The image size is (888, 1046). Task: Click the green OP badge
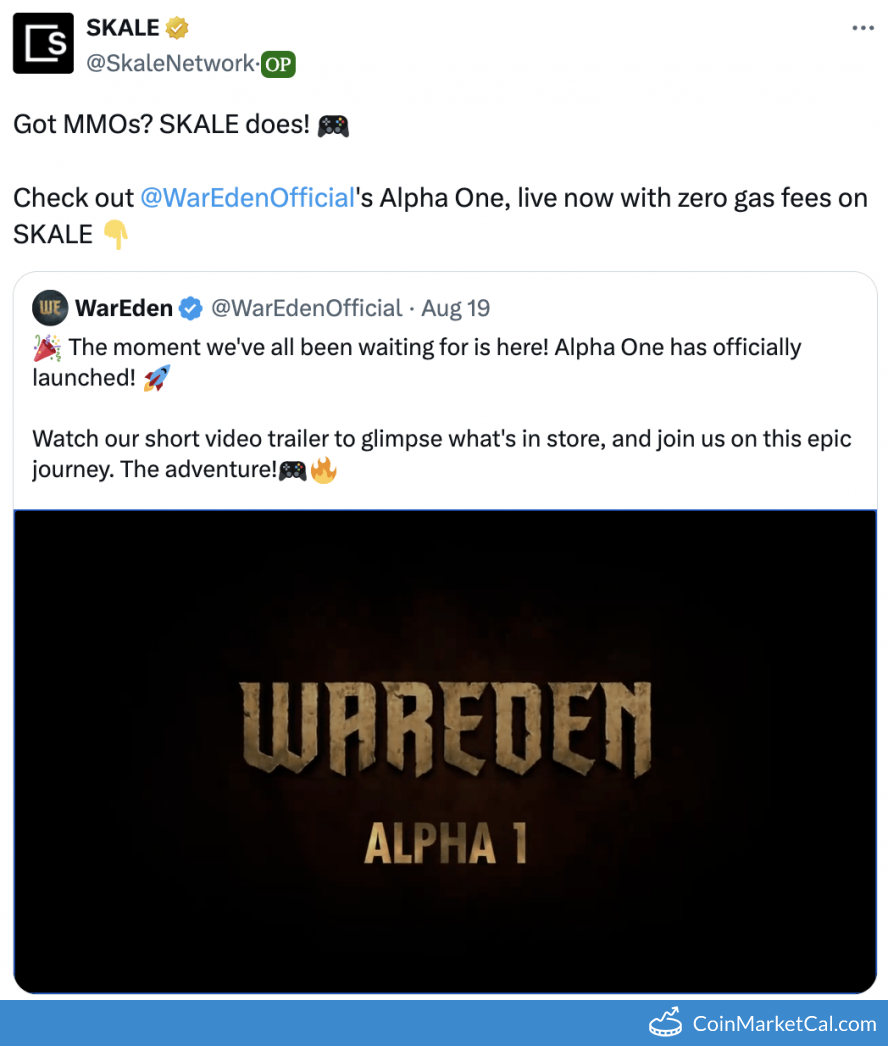coord(278,64)
